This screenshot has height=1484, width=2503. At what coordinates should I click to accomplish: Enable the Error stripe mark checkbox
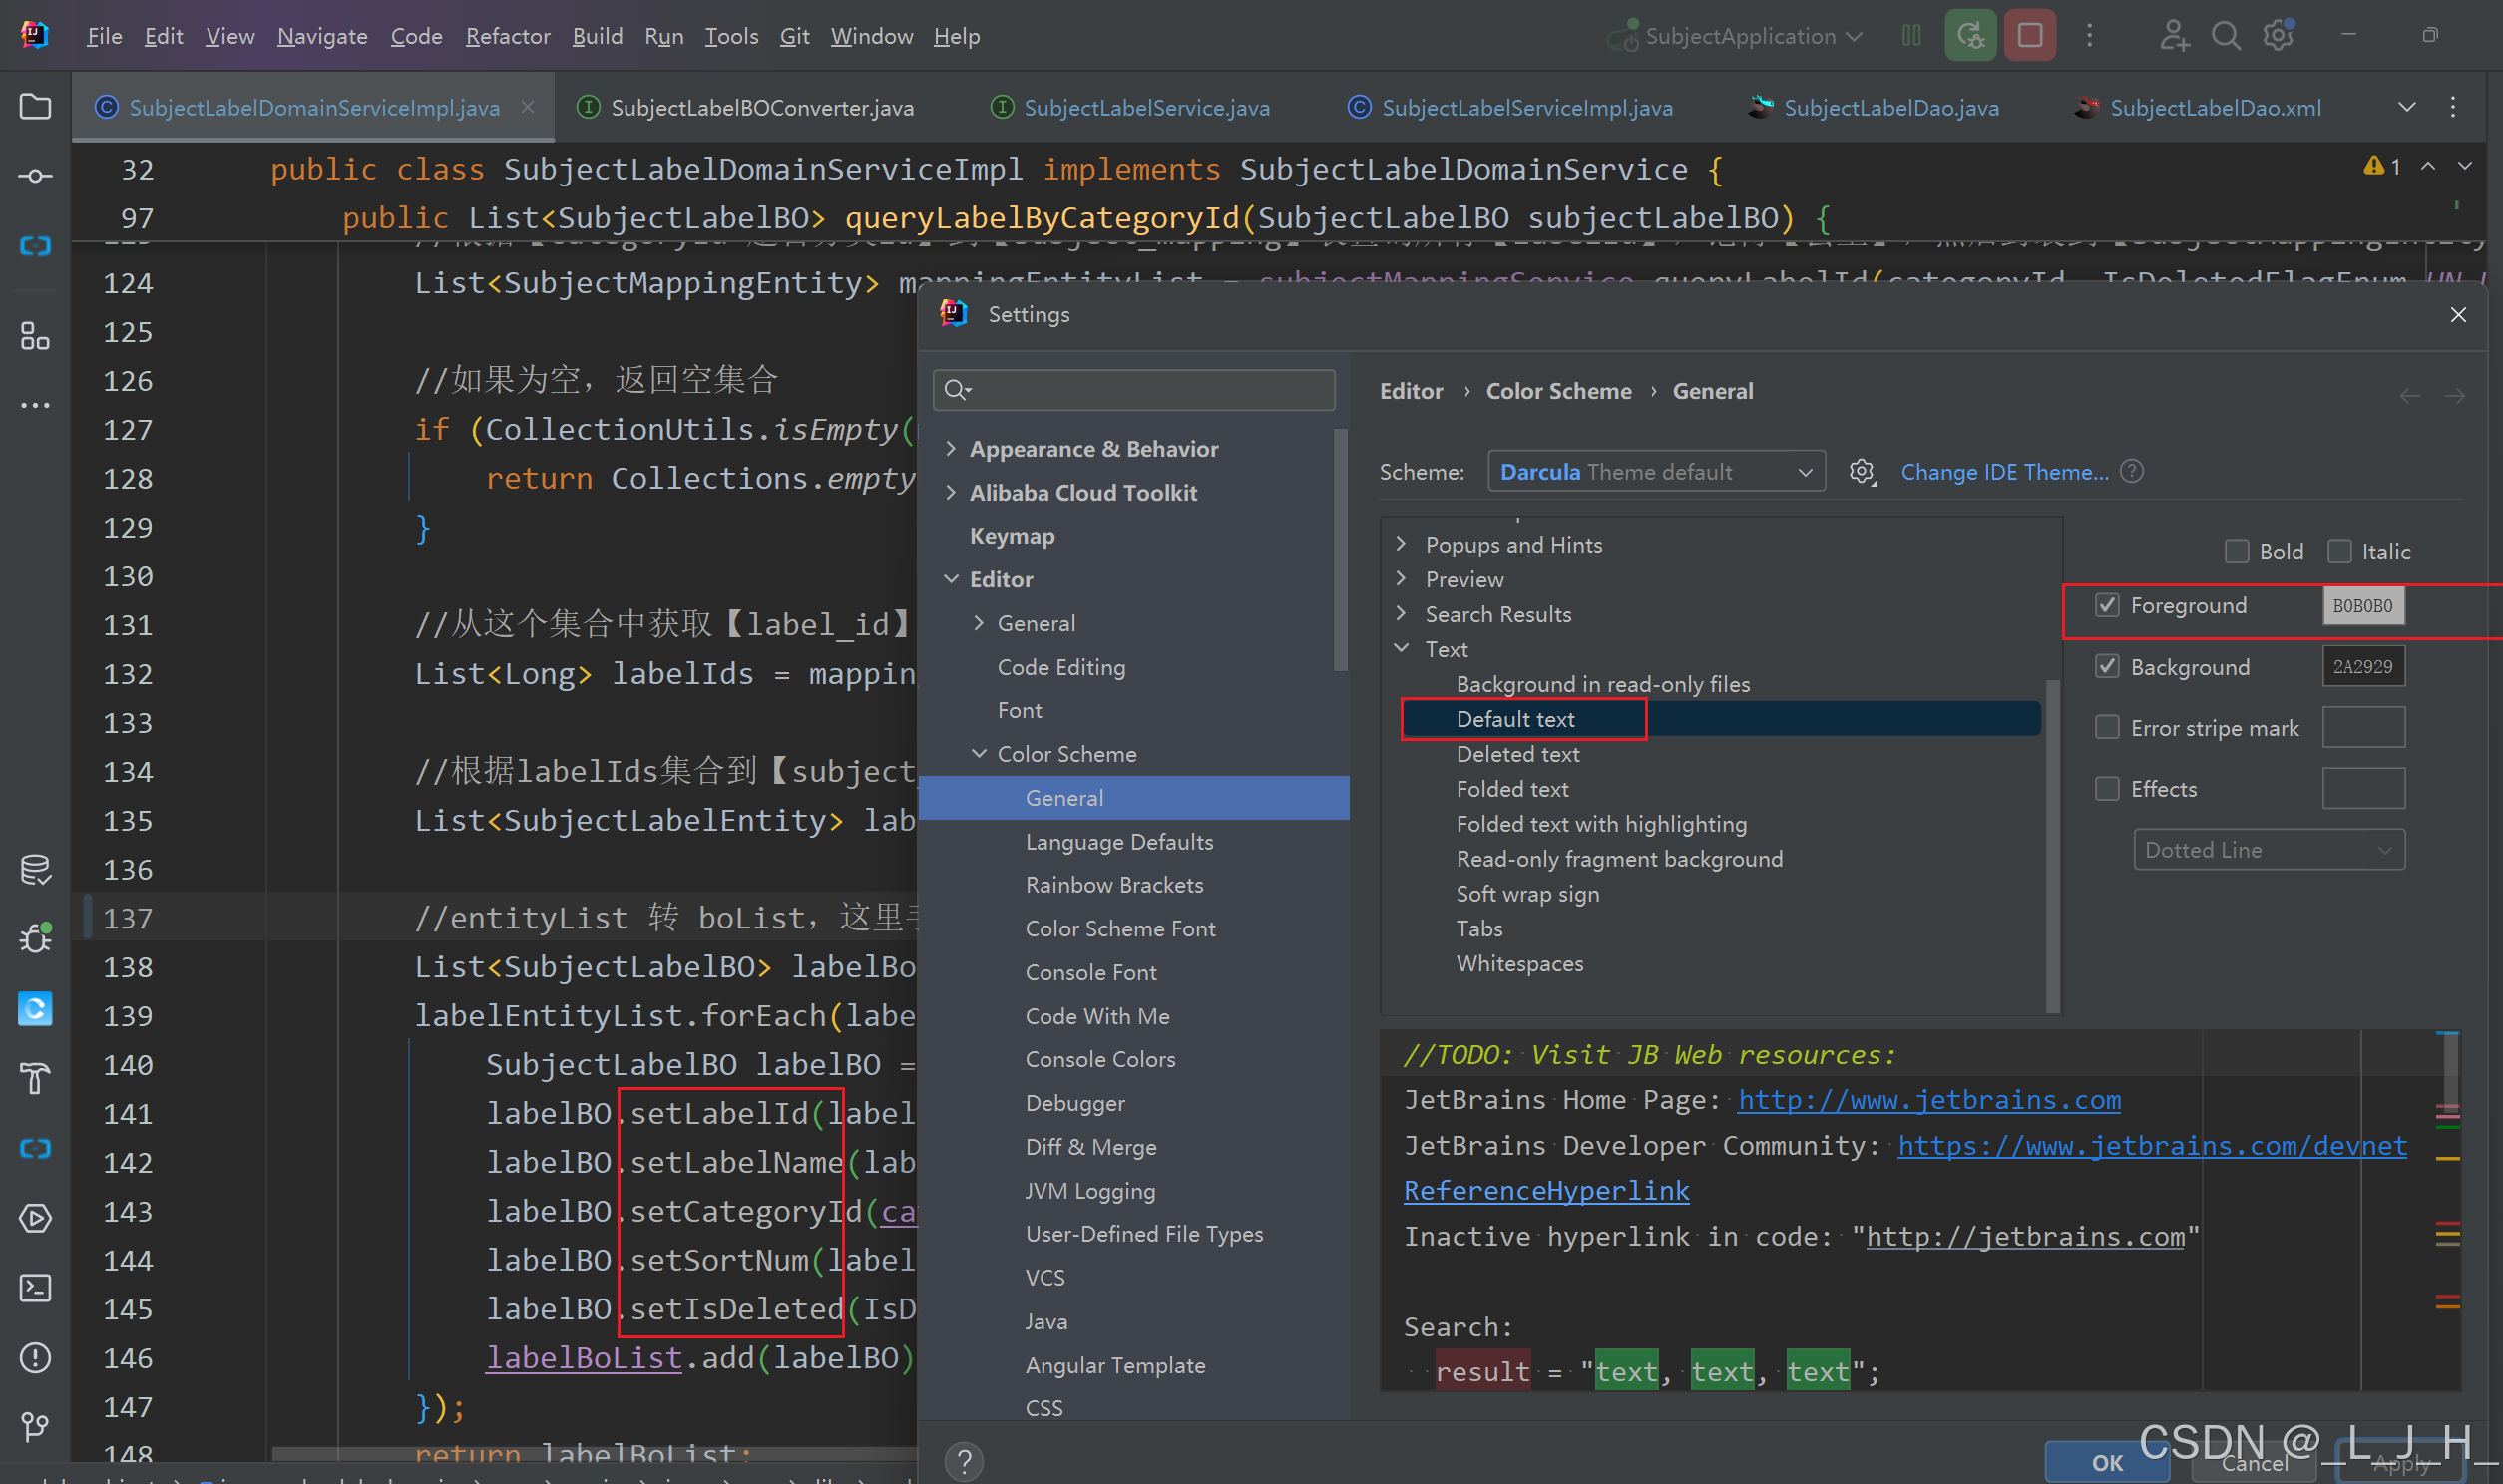click(2107, 727)
